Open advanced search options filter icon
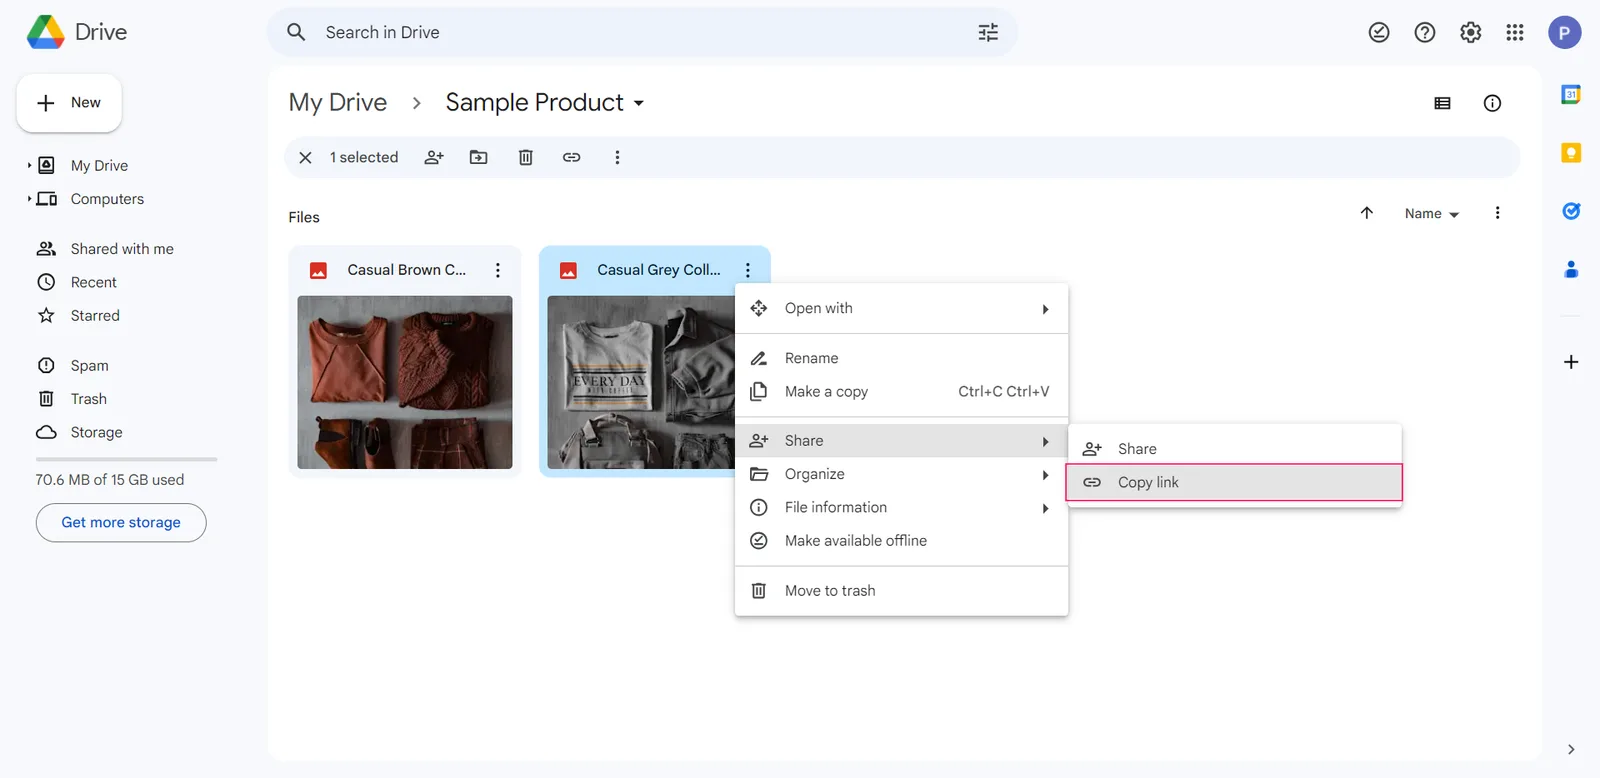This screenshot has width=1600, height=778. point(988,32)
